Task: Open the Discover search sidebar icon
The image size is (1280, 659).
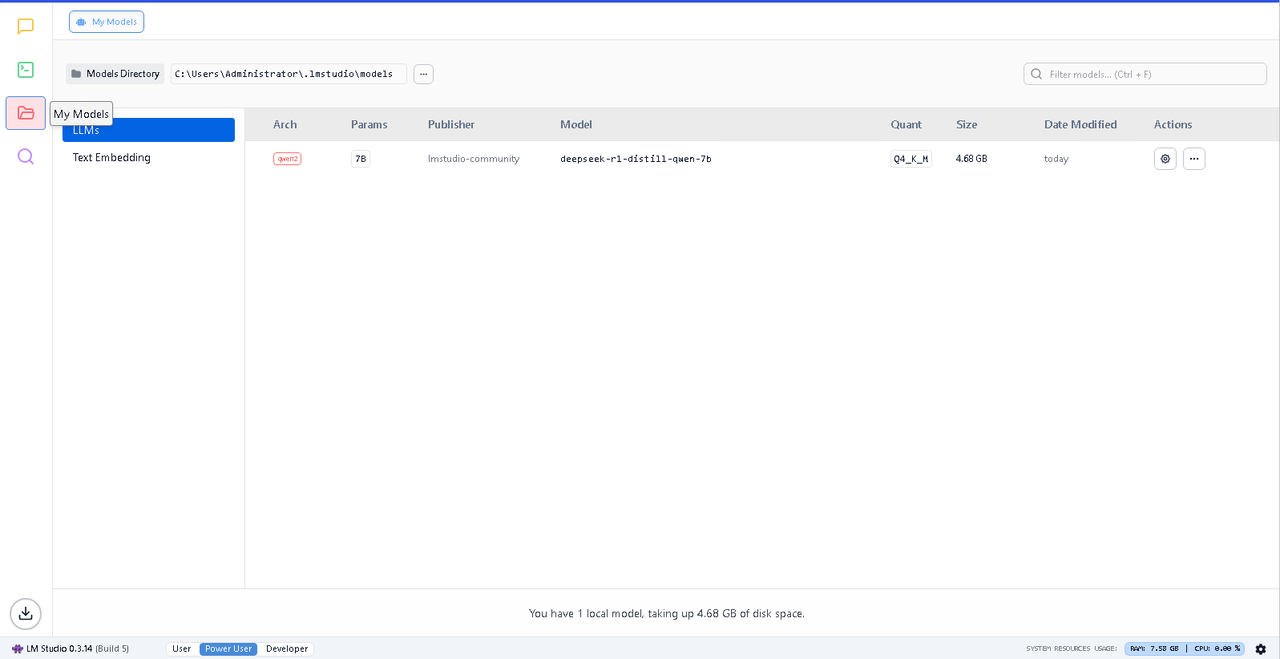Action: [26, 157]
